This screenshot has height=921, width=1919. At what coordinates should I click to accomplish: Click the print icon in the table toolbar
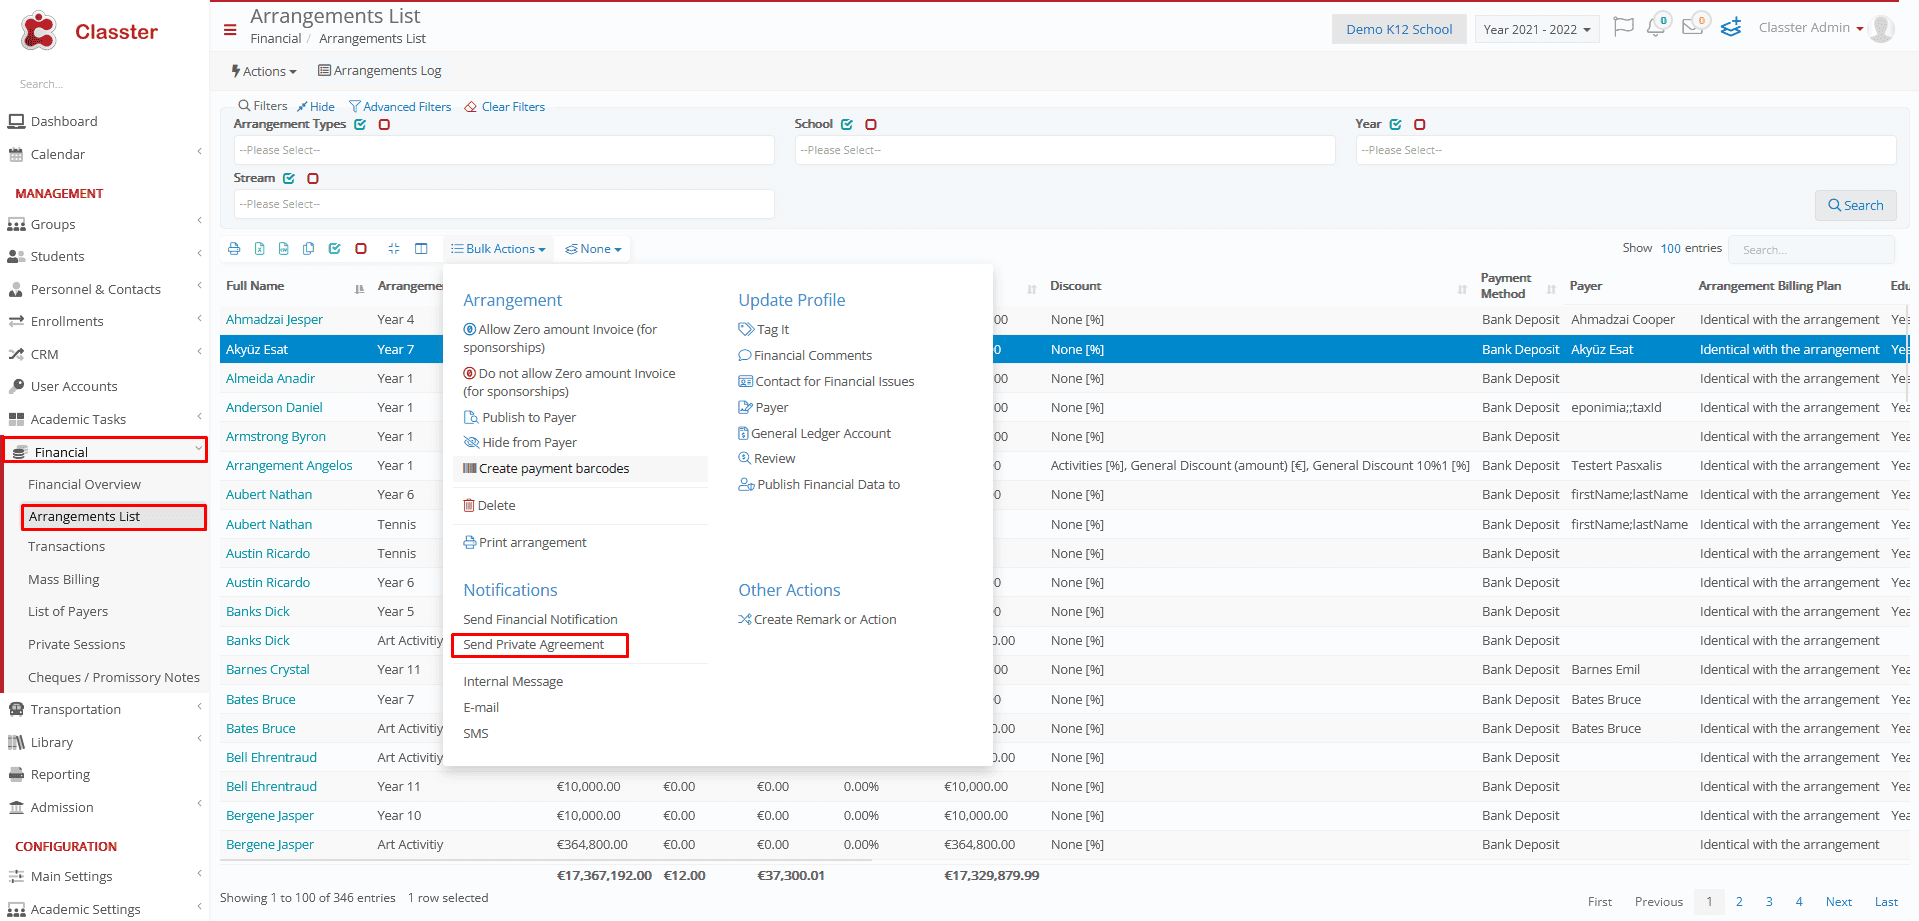(234, 249)
